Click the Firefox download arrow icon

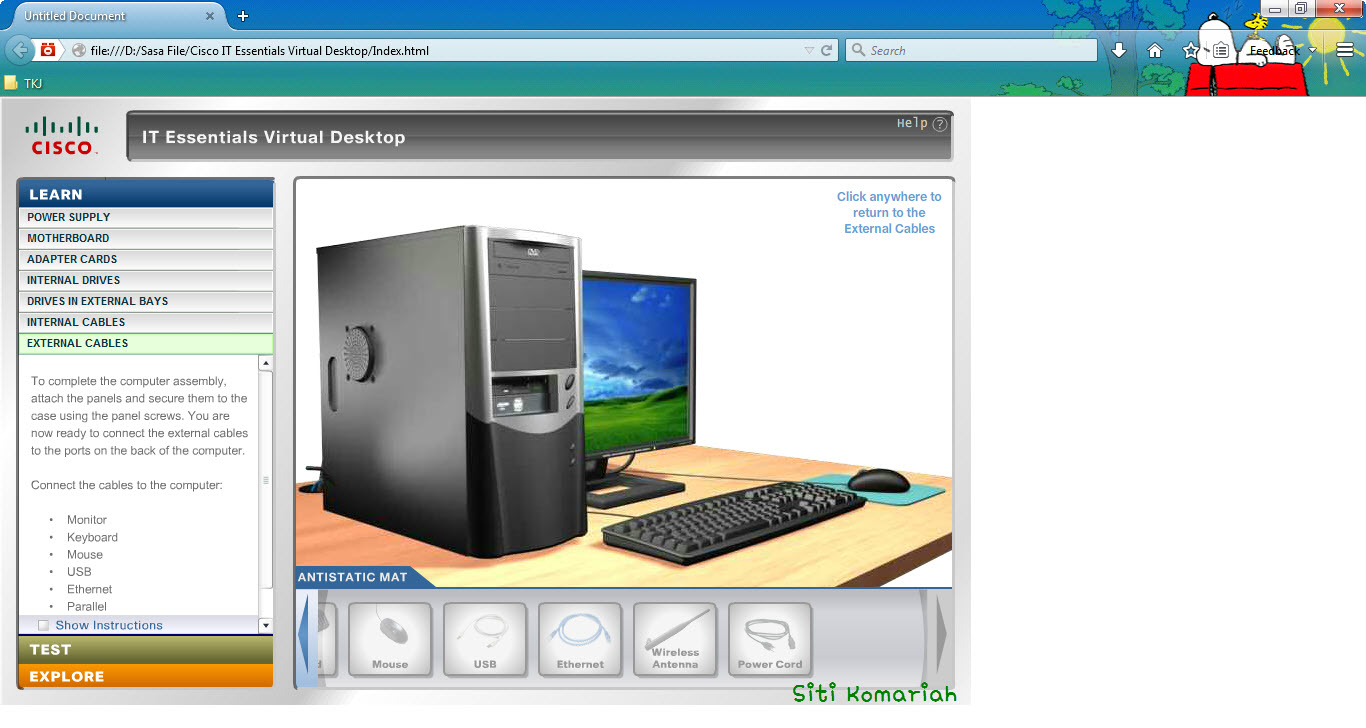pos(1119,49)
